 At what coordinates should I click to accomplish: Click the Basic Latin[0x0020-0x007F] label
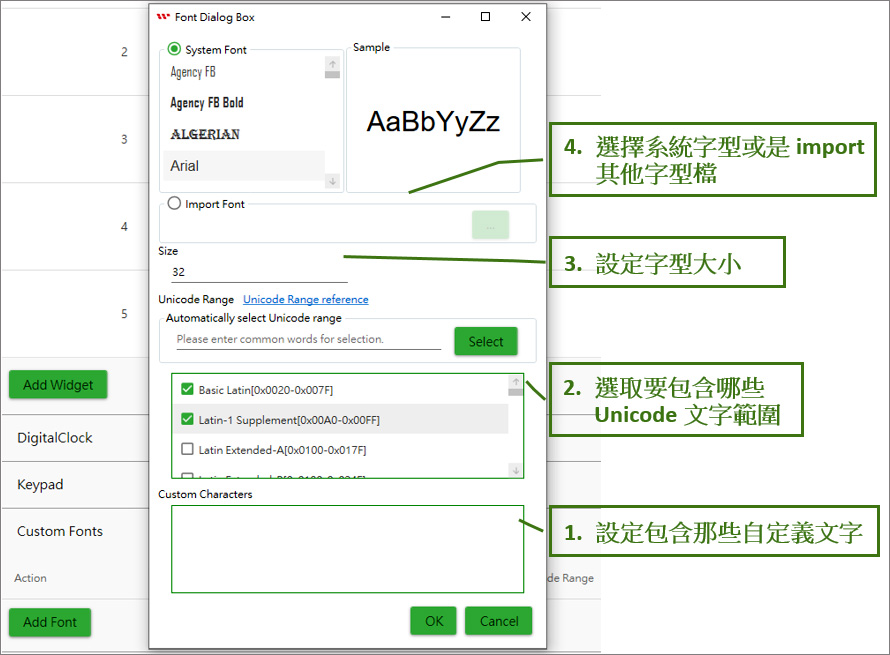pos(266,390)
